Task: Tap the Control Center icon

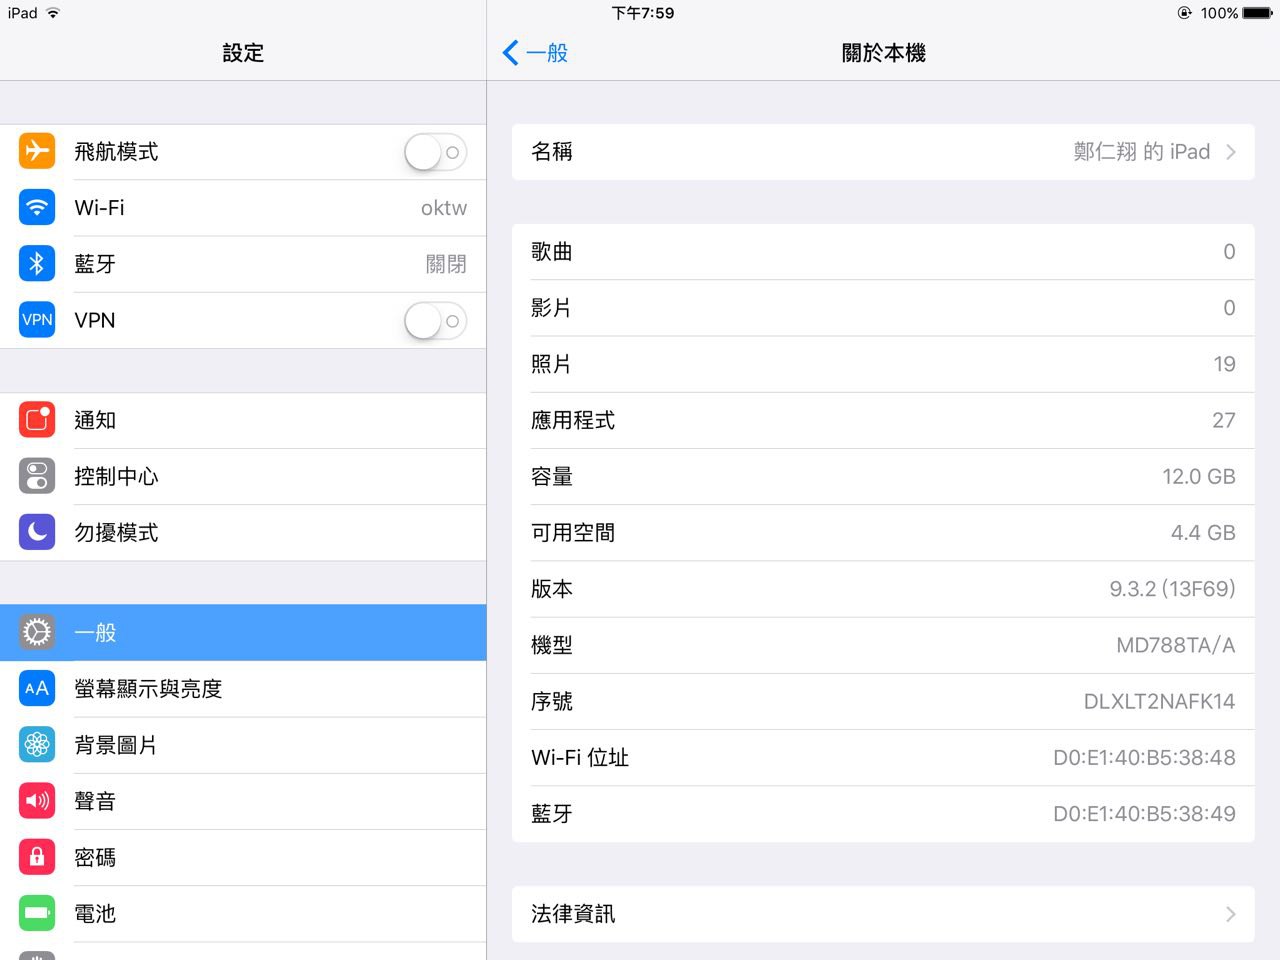Action: 37,476
